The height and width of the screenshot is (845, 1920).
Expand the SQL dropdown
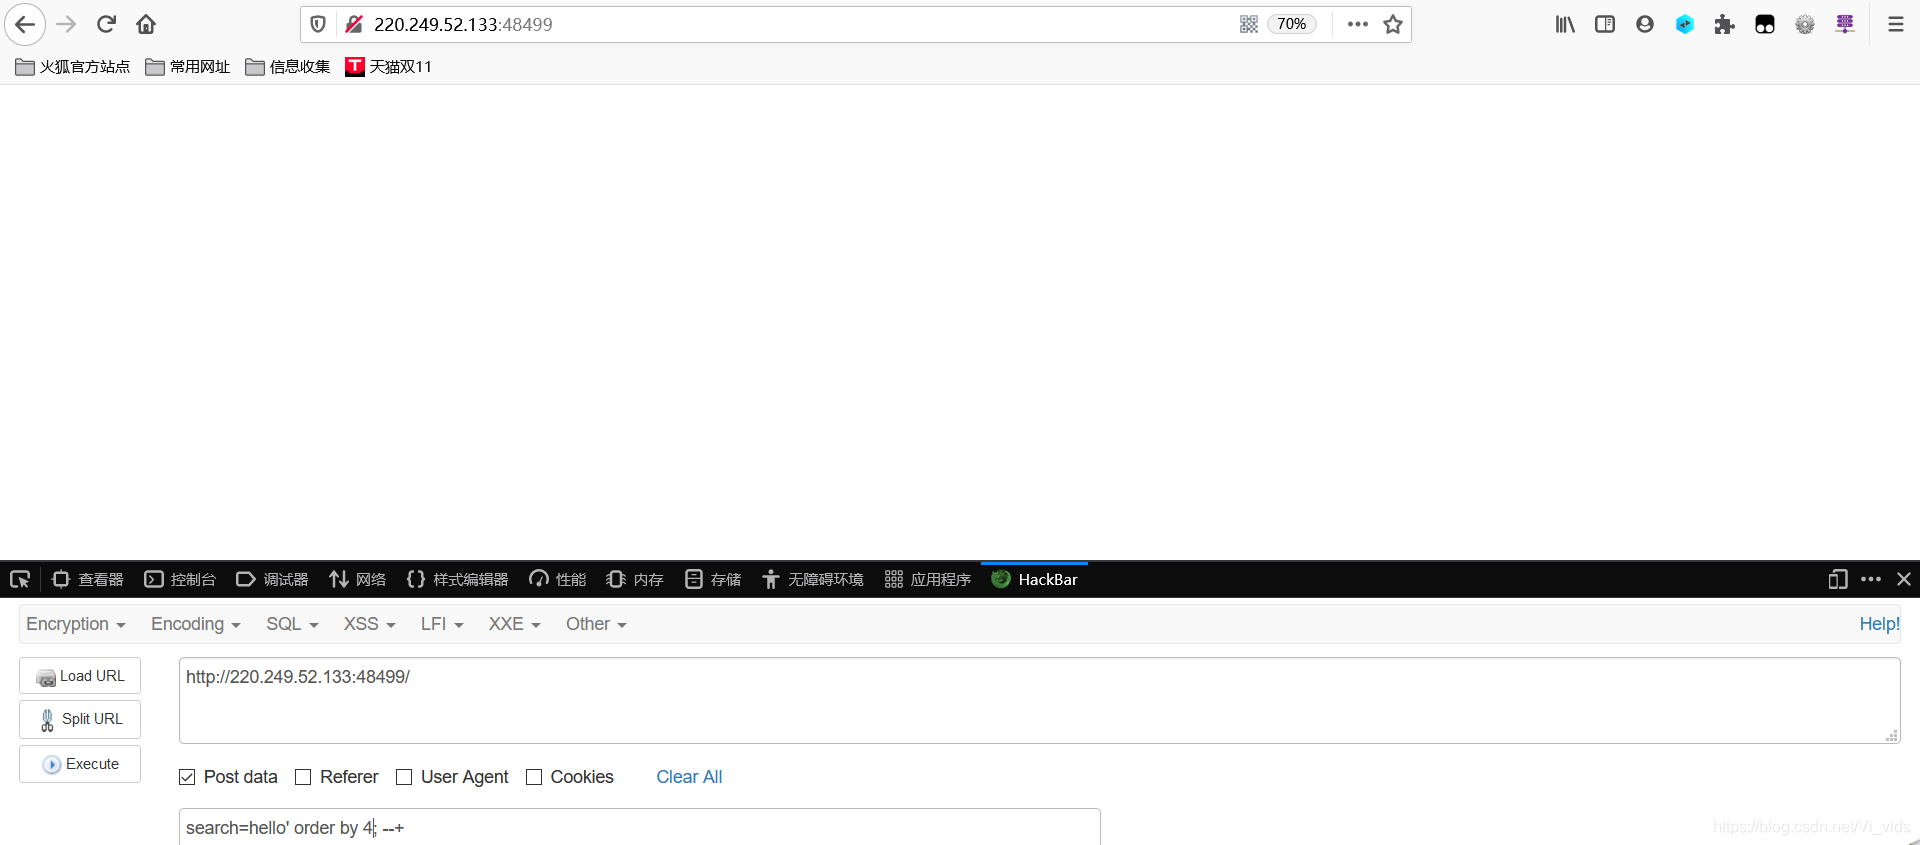pyautogui.click(x=292, y=624)
